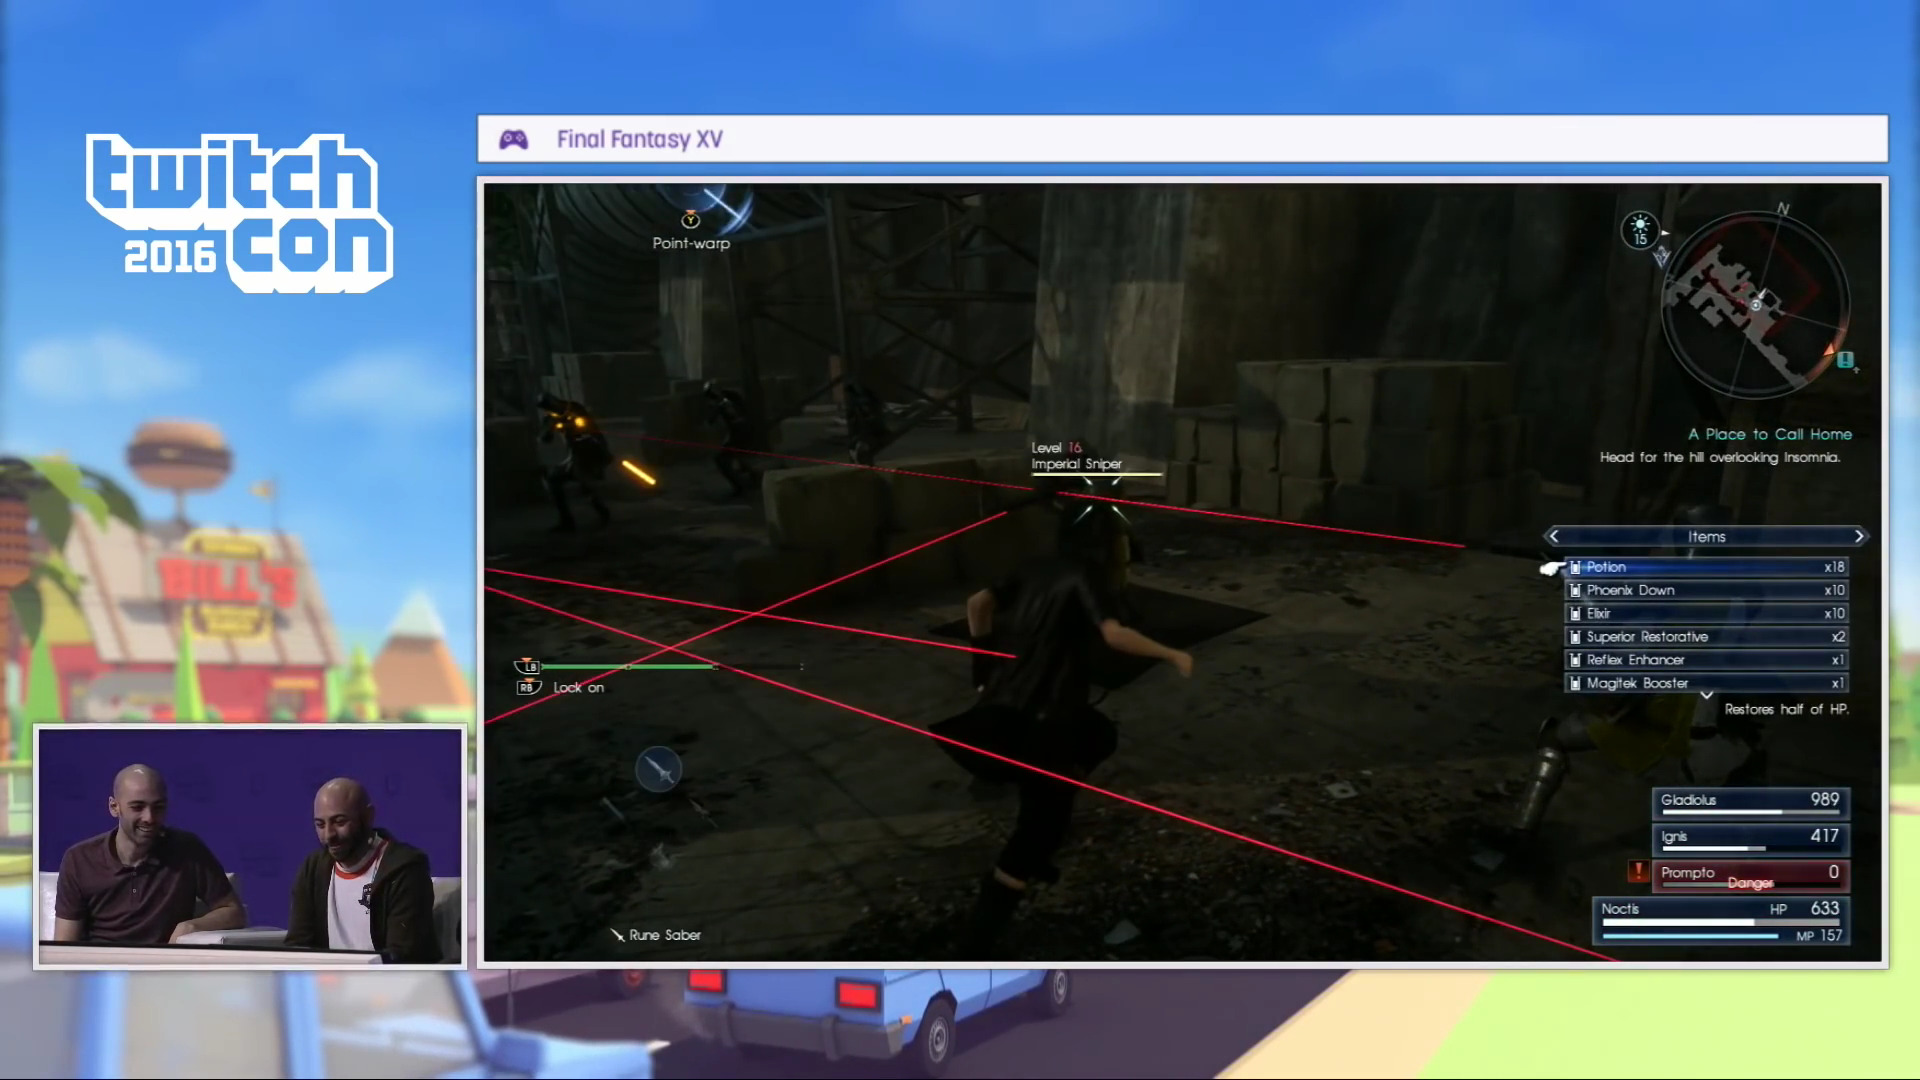This screenshot has height=1080, width=1920.
Task: Click the Noctis HP value 633
Action: pos(1825,908)
